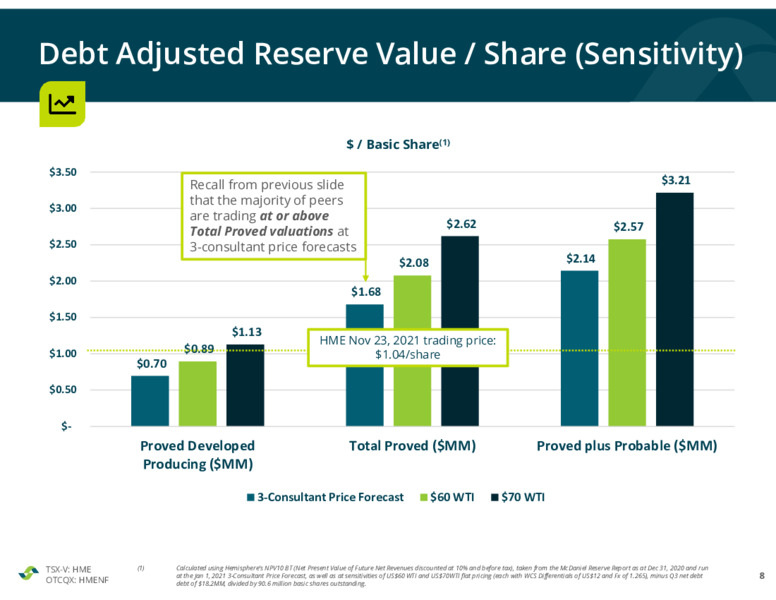Viewport: 776px width, 600px height.
Task: Click the Proved plus Probable ($MM) label
Action: click(627, 446)
